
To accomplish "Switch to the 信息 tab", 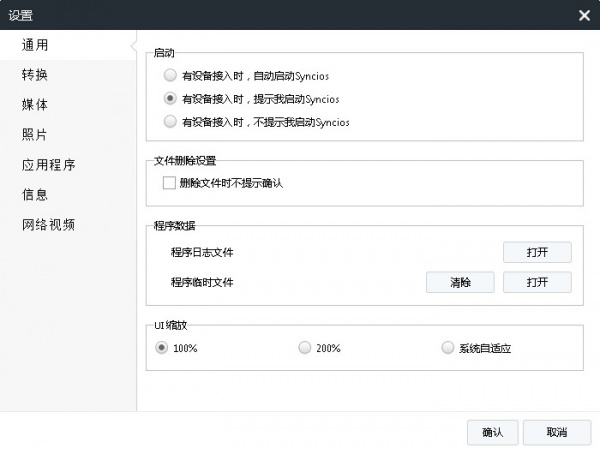I will click(x=35, y=194).
